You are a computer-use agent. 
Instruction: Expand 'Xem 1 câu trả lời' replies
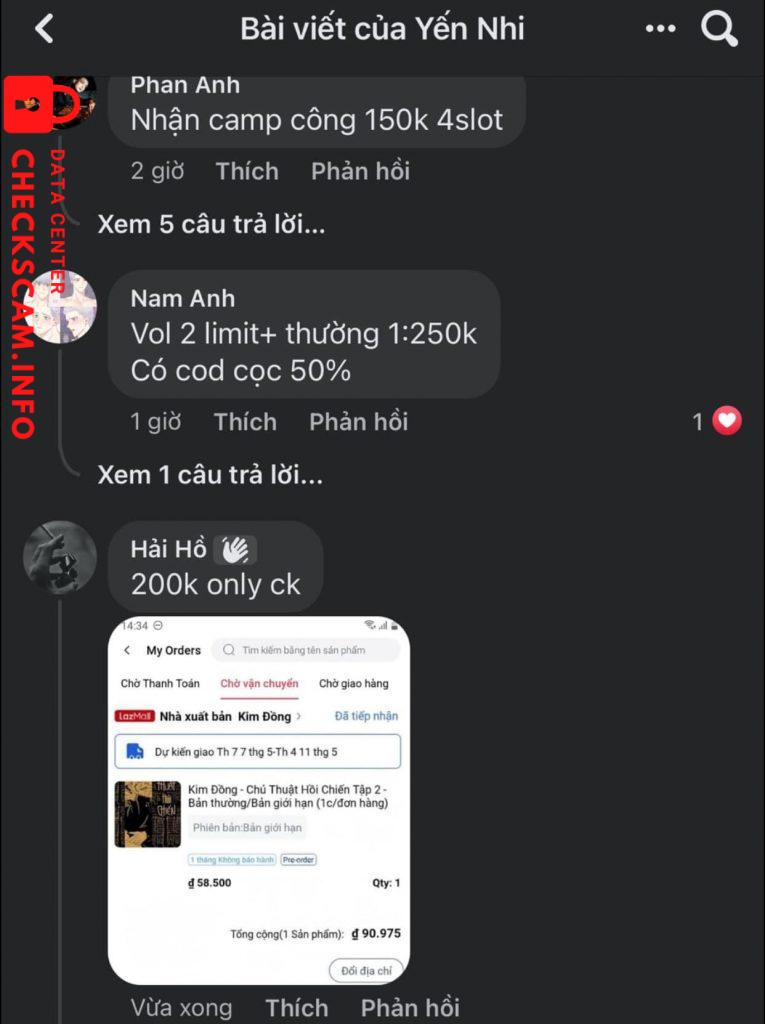click(x=210, y=475)
